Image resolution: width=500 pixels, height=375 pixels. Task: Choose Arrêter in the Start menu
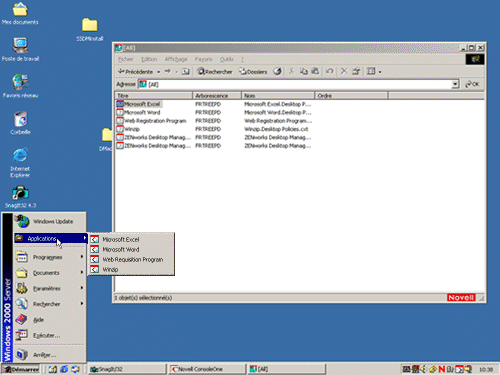tap(50, 355)
